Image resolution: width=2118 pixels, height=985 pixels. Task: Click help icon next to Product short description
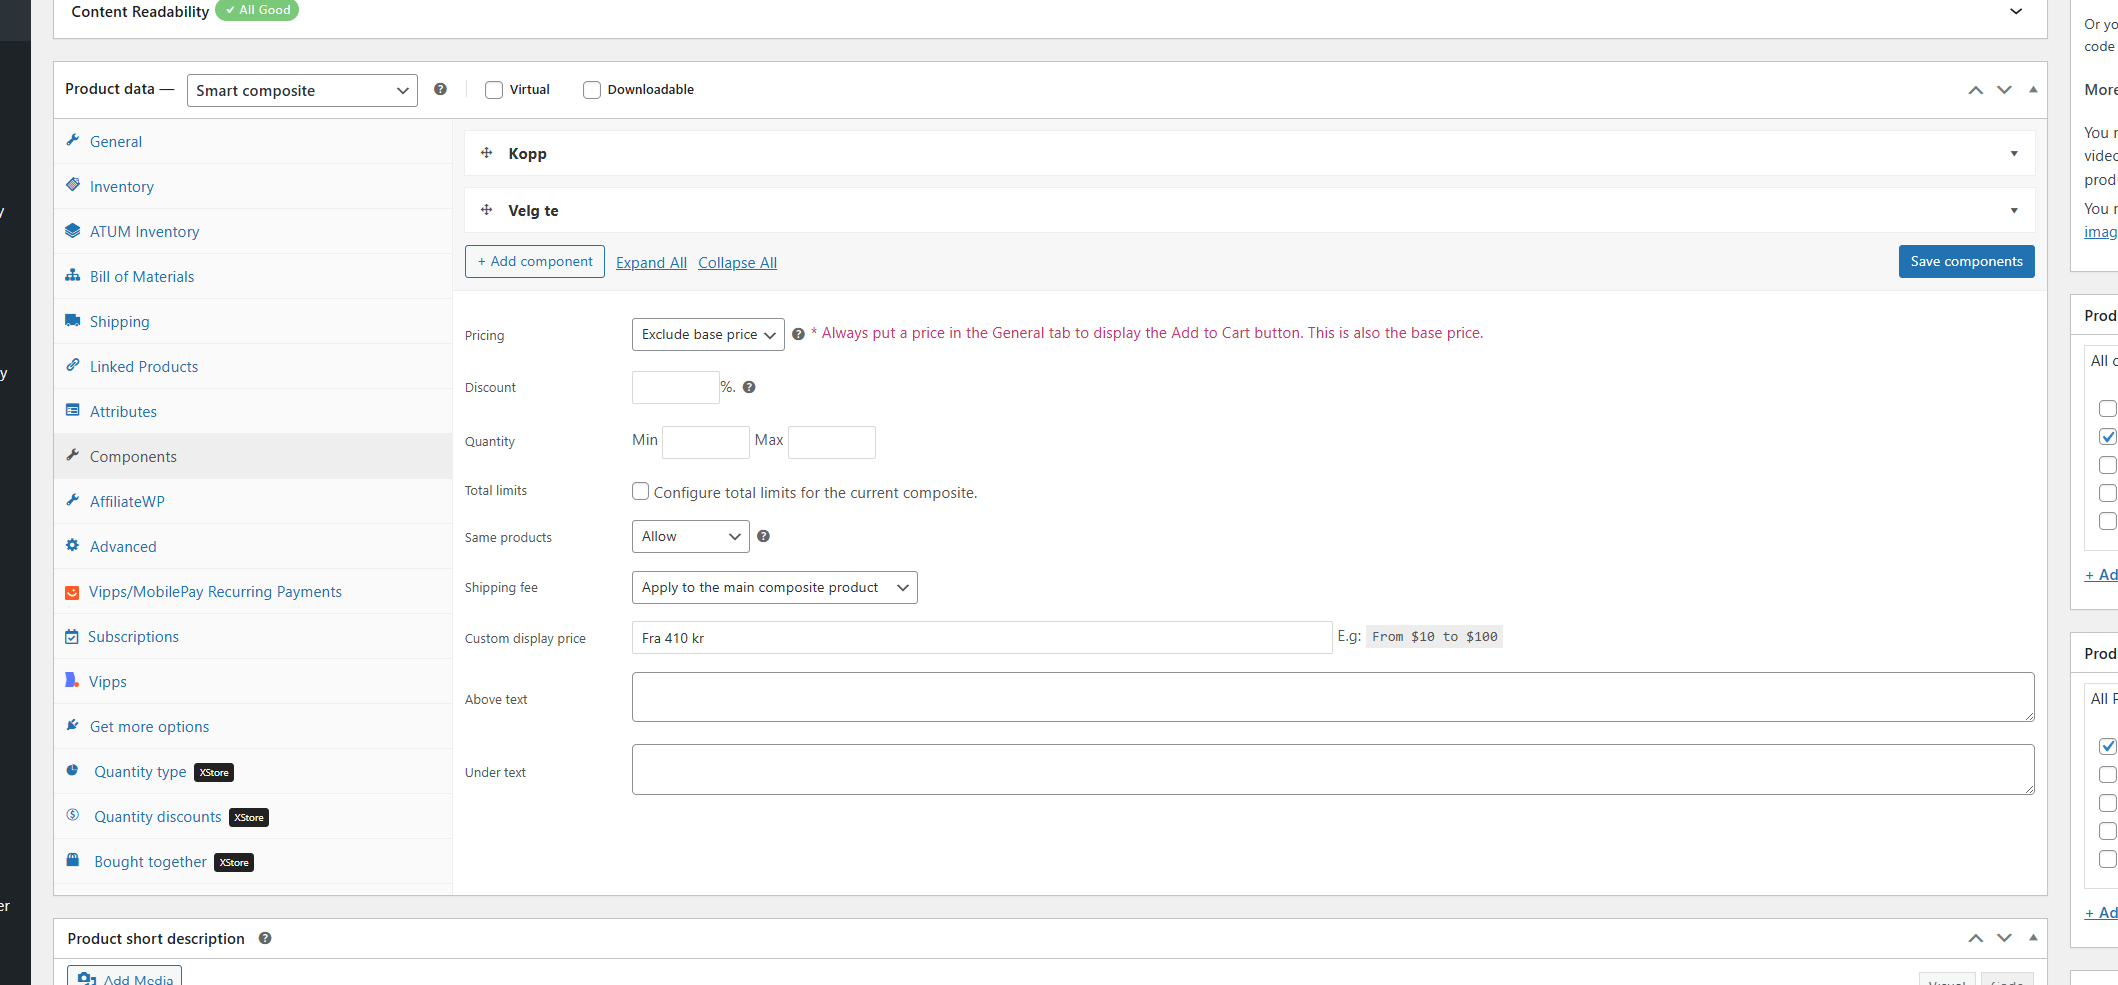click(x=265, y=938)
